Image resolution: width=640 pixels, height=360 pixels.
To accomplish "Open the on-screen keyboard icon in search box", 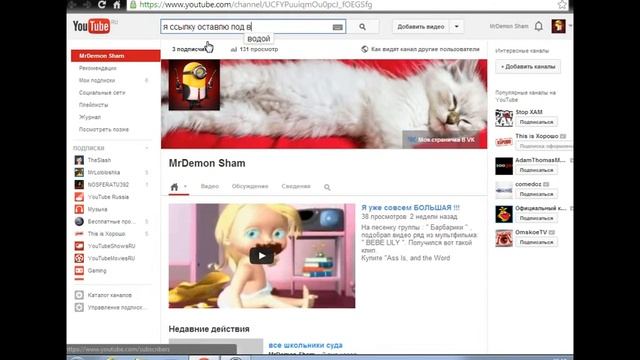I will (x=338, y=27).
